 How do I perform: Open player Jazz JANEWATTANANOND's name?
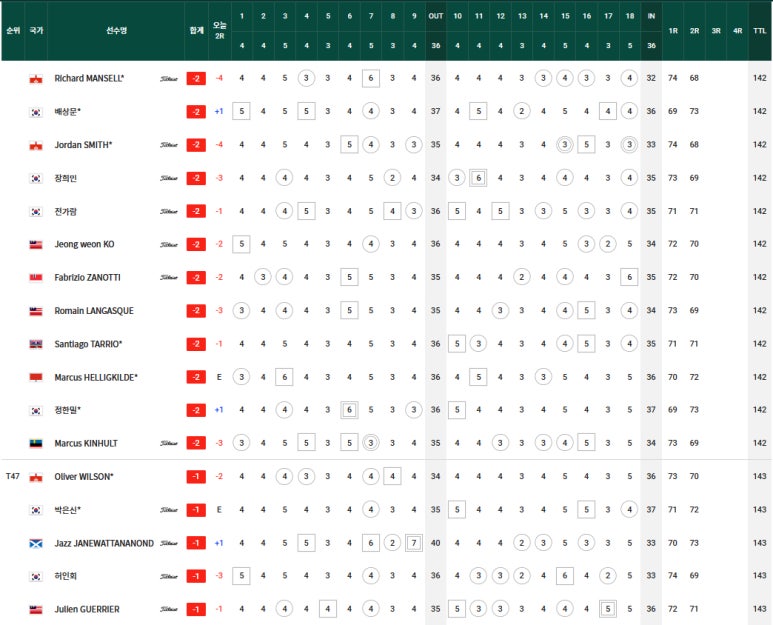tap(104, 543)
